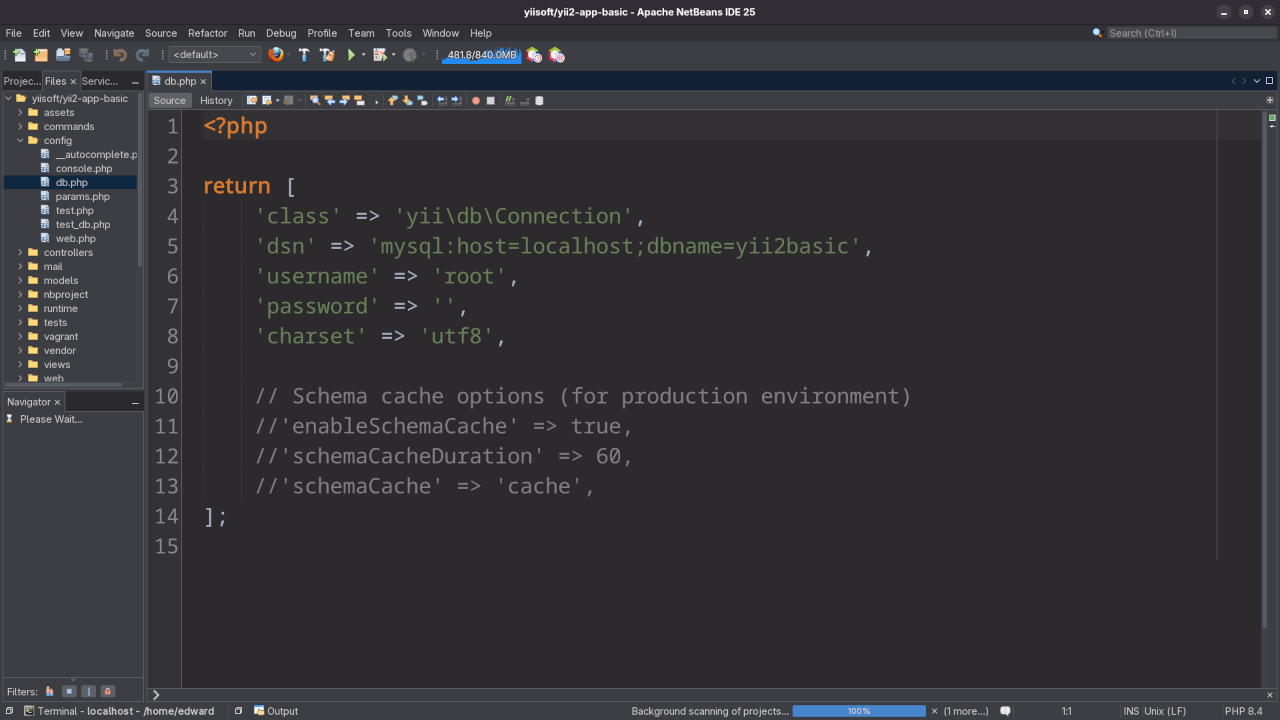Toggle rectangular selection icon beside History button
The width and height of the screenshot is (1280, 720).
tap(373, 100)
